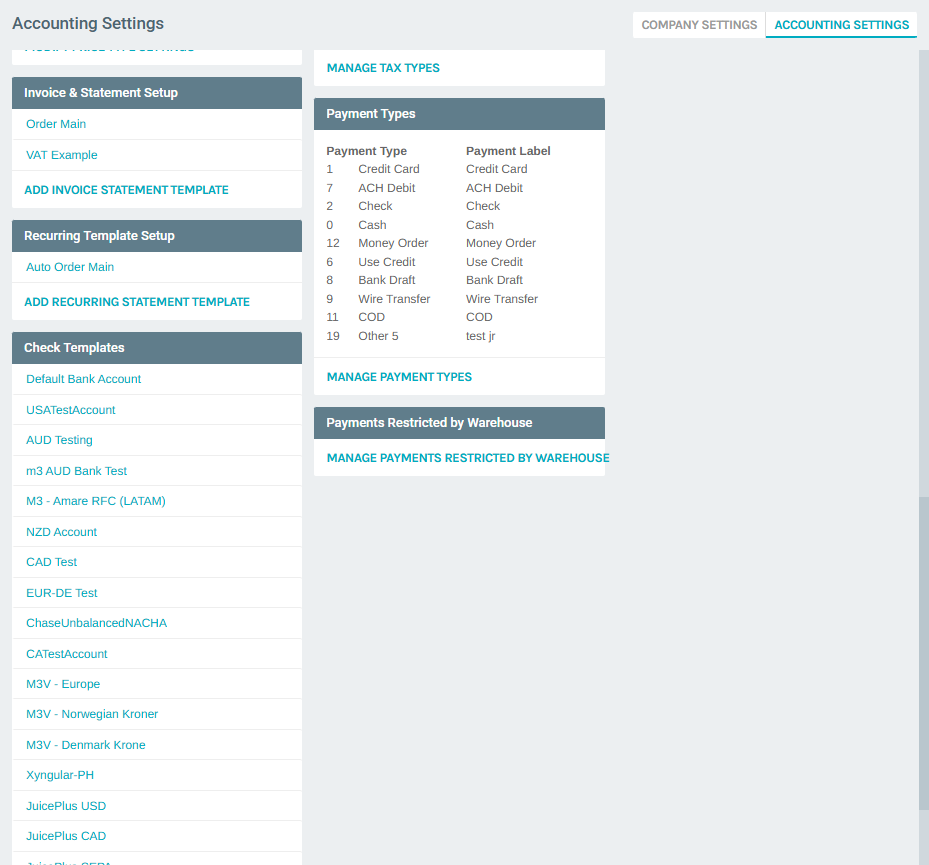
Task: Open the USATestAccount check template
Action: [71, 409]
